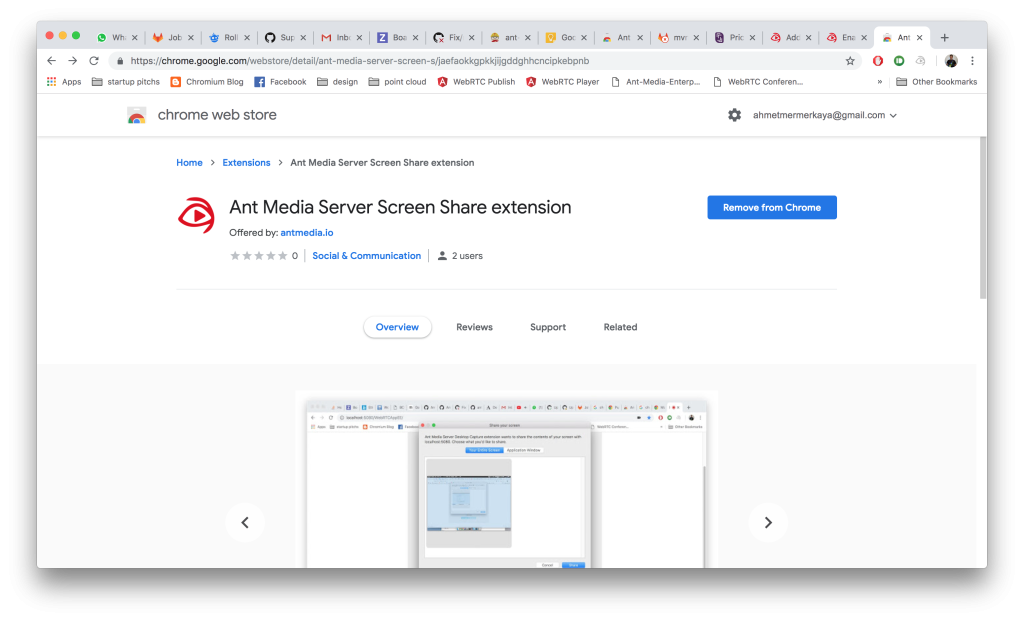
Task: Click the URL address bar
Action: pyautogui.click(x=483, y=61)
